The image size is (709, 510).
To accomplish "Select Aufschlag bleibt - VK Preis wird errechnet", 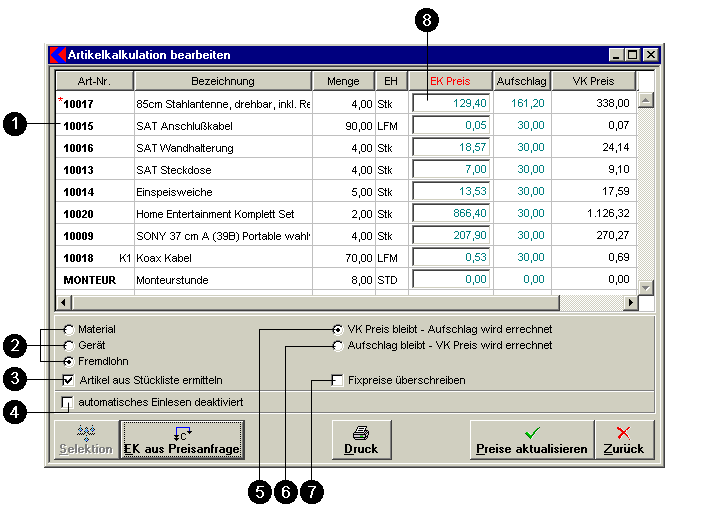I will click(339, 345).
